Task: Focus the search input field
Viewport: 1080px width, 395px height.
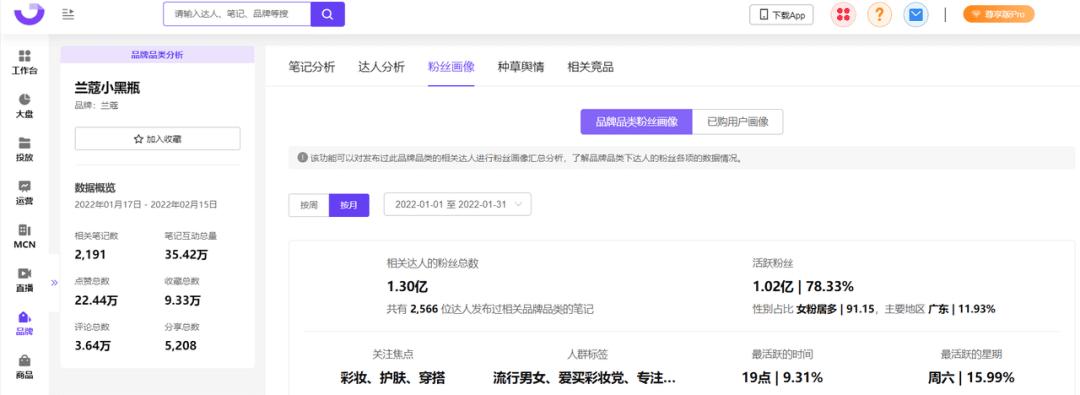Action: [x=238, y=14]
